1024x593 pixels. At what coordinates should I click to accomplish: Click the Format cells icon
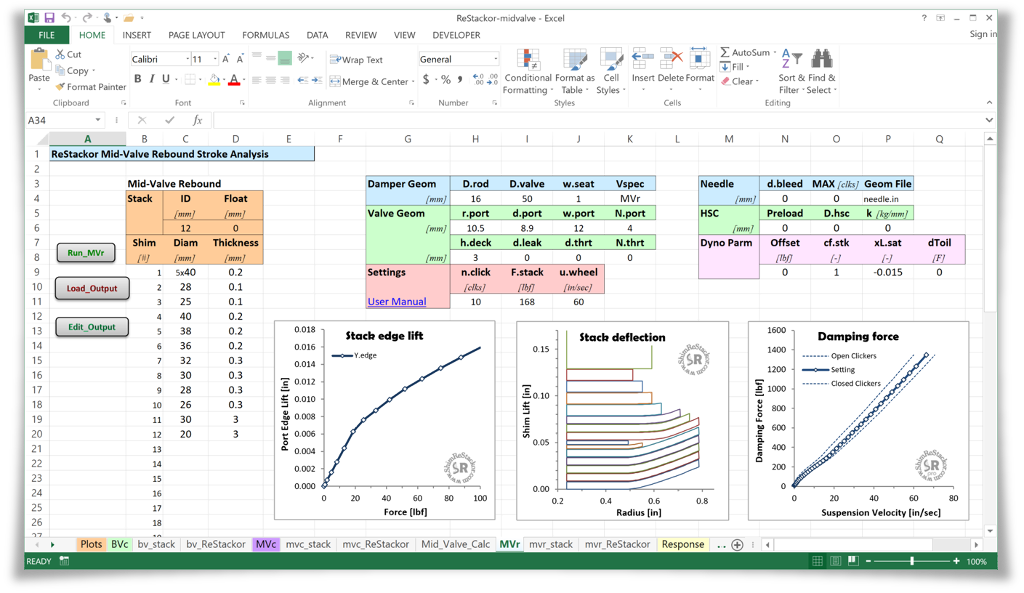699,59
